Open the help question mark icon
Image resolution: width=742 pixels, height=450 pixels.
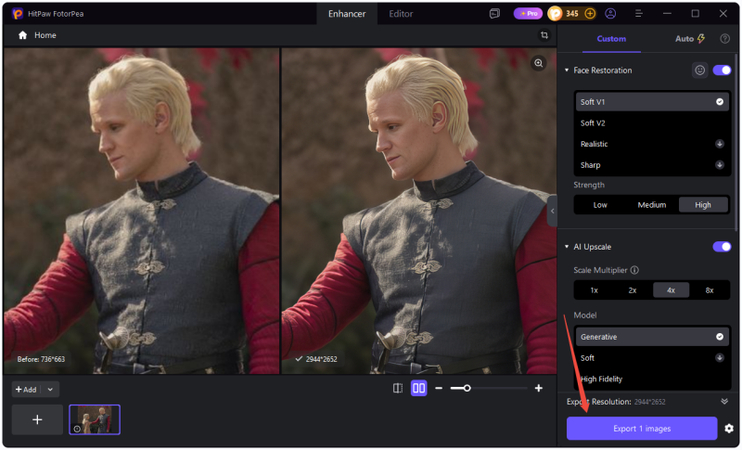click(x=724, y=39)
